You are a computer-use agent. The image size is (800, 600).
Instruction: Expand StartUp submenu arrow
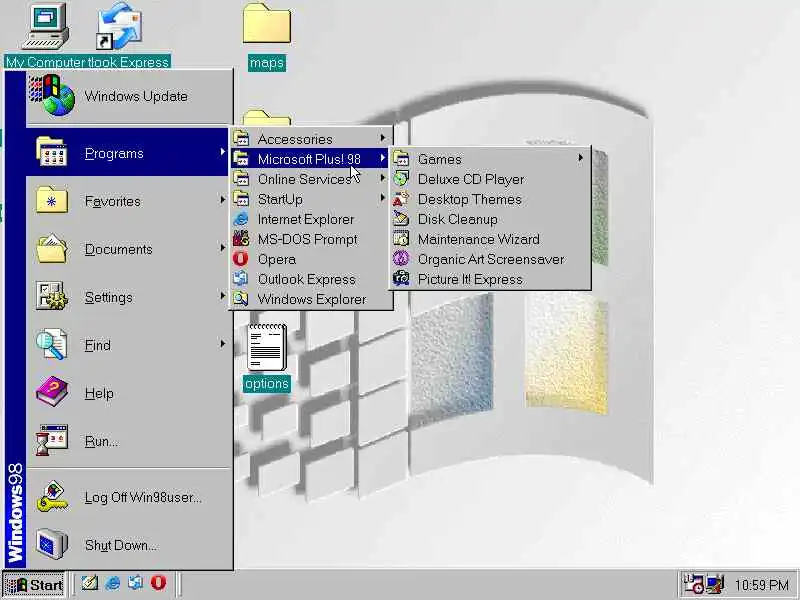(383, 197)
